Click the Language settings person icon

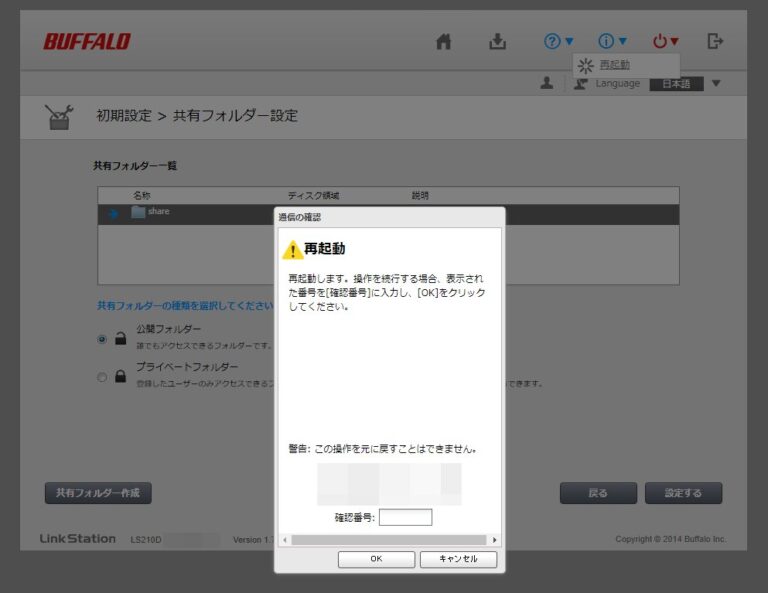click(x=580, y=83)
